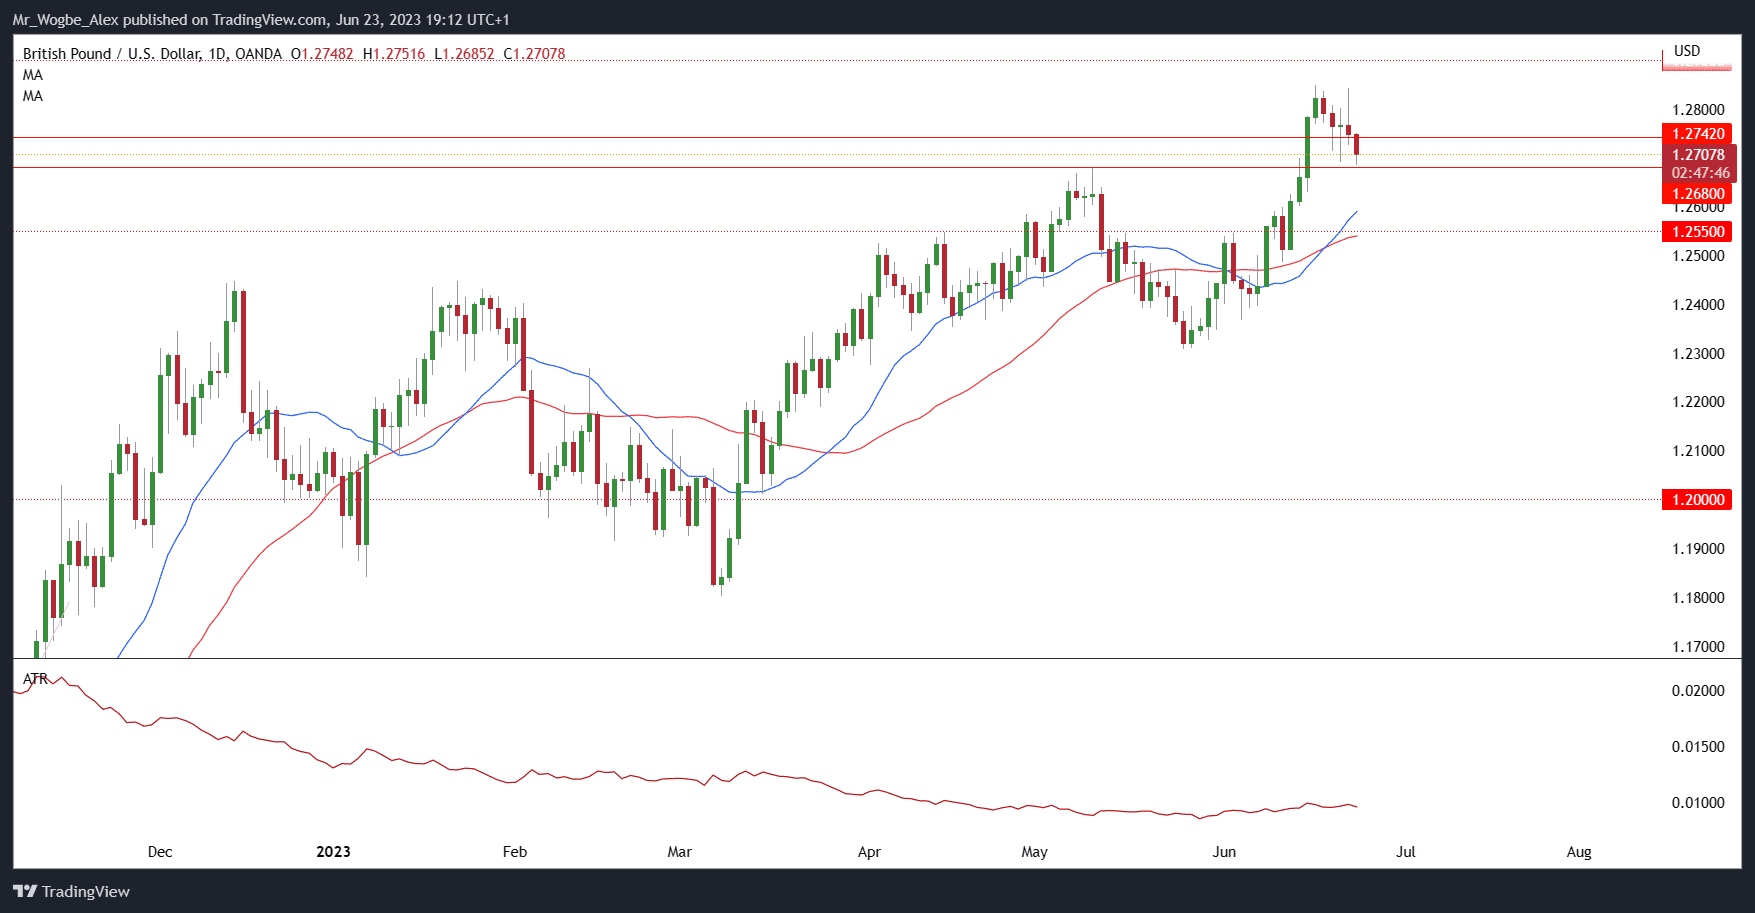1755x913 pixels.
Task: Click the 1.19000 axis value
Action: click(x=1698, y=549)
